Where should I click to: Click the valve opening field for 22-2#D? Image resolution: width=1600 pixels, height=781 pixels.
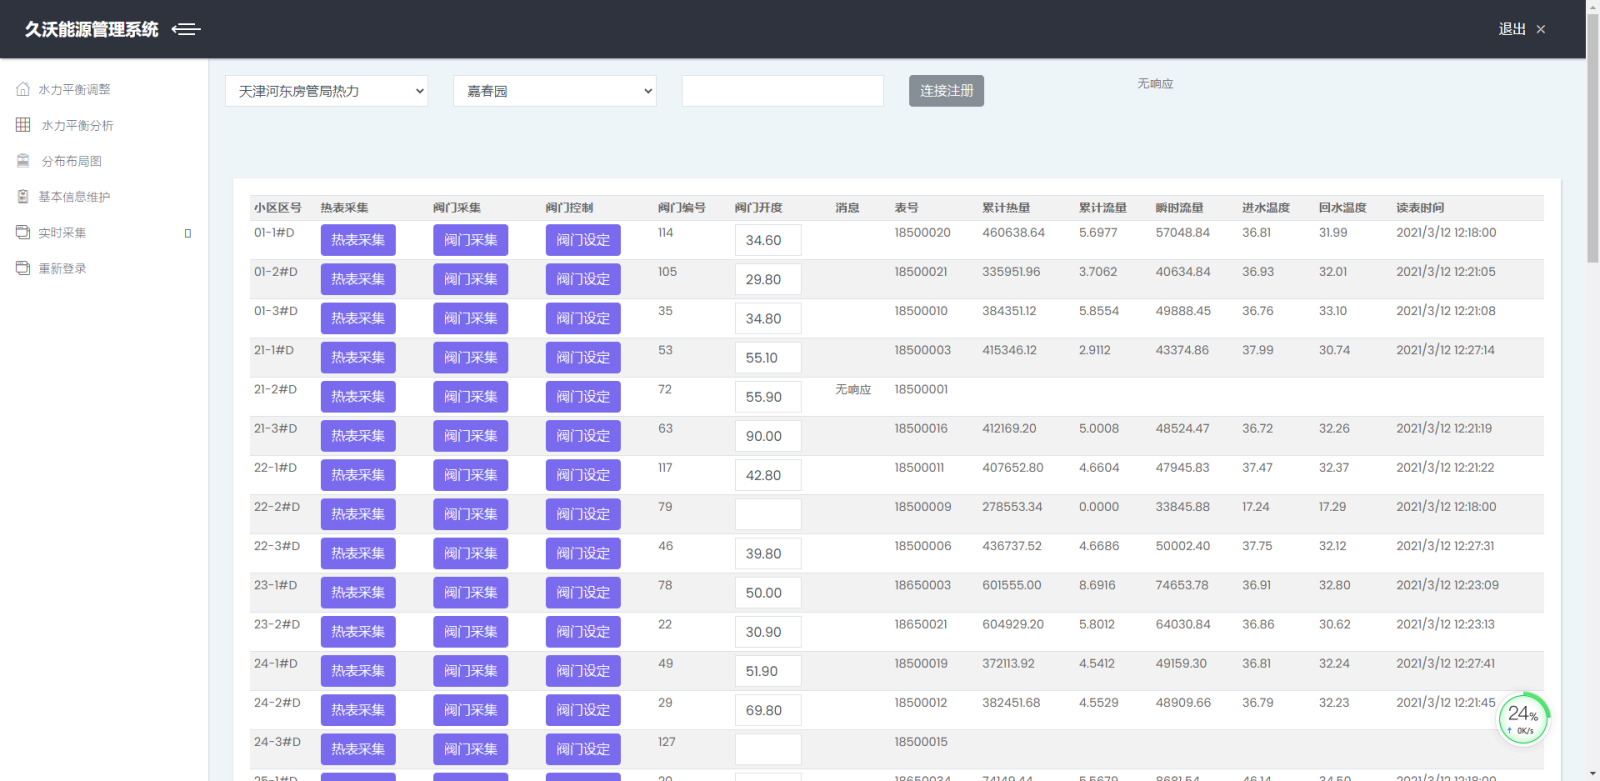[x=767, y=514]
